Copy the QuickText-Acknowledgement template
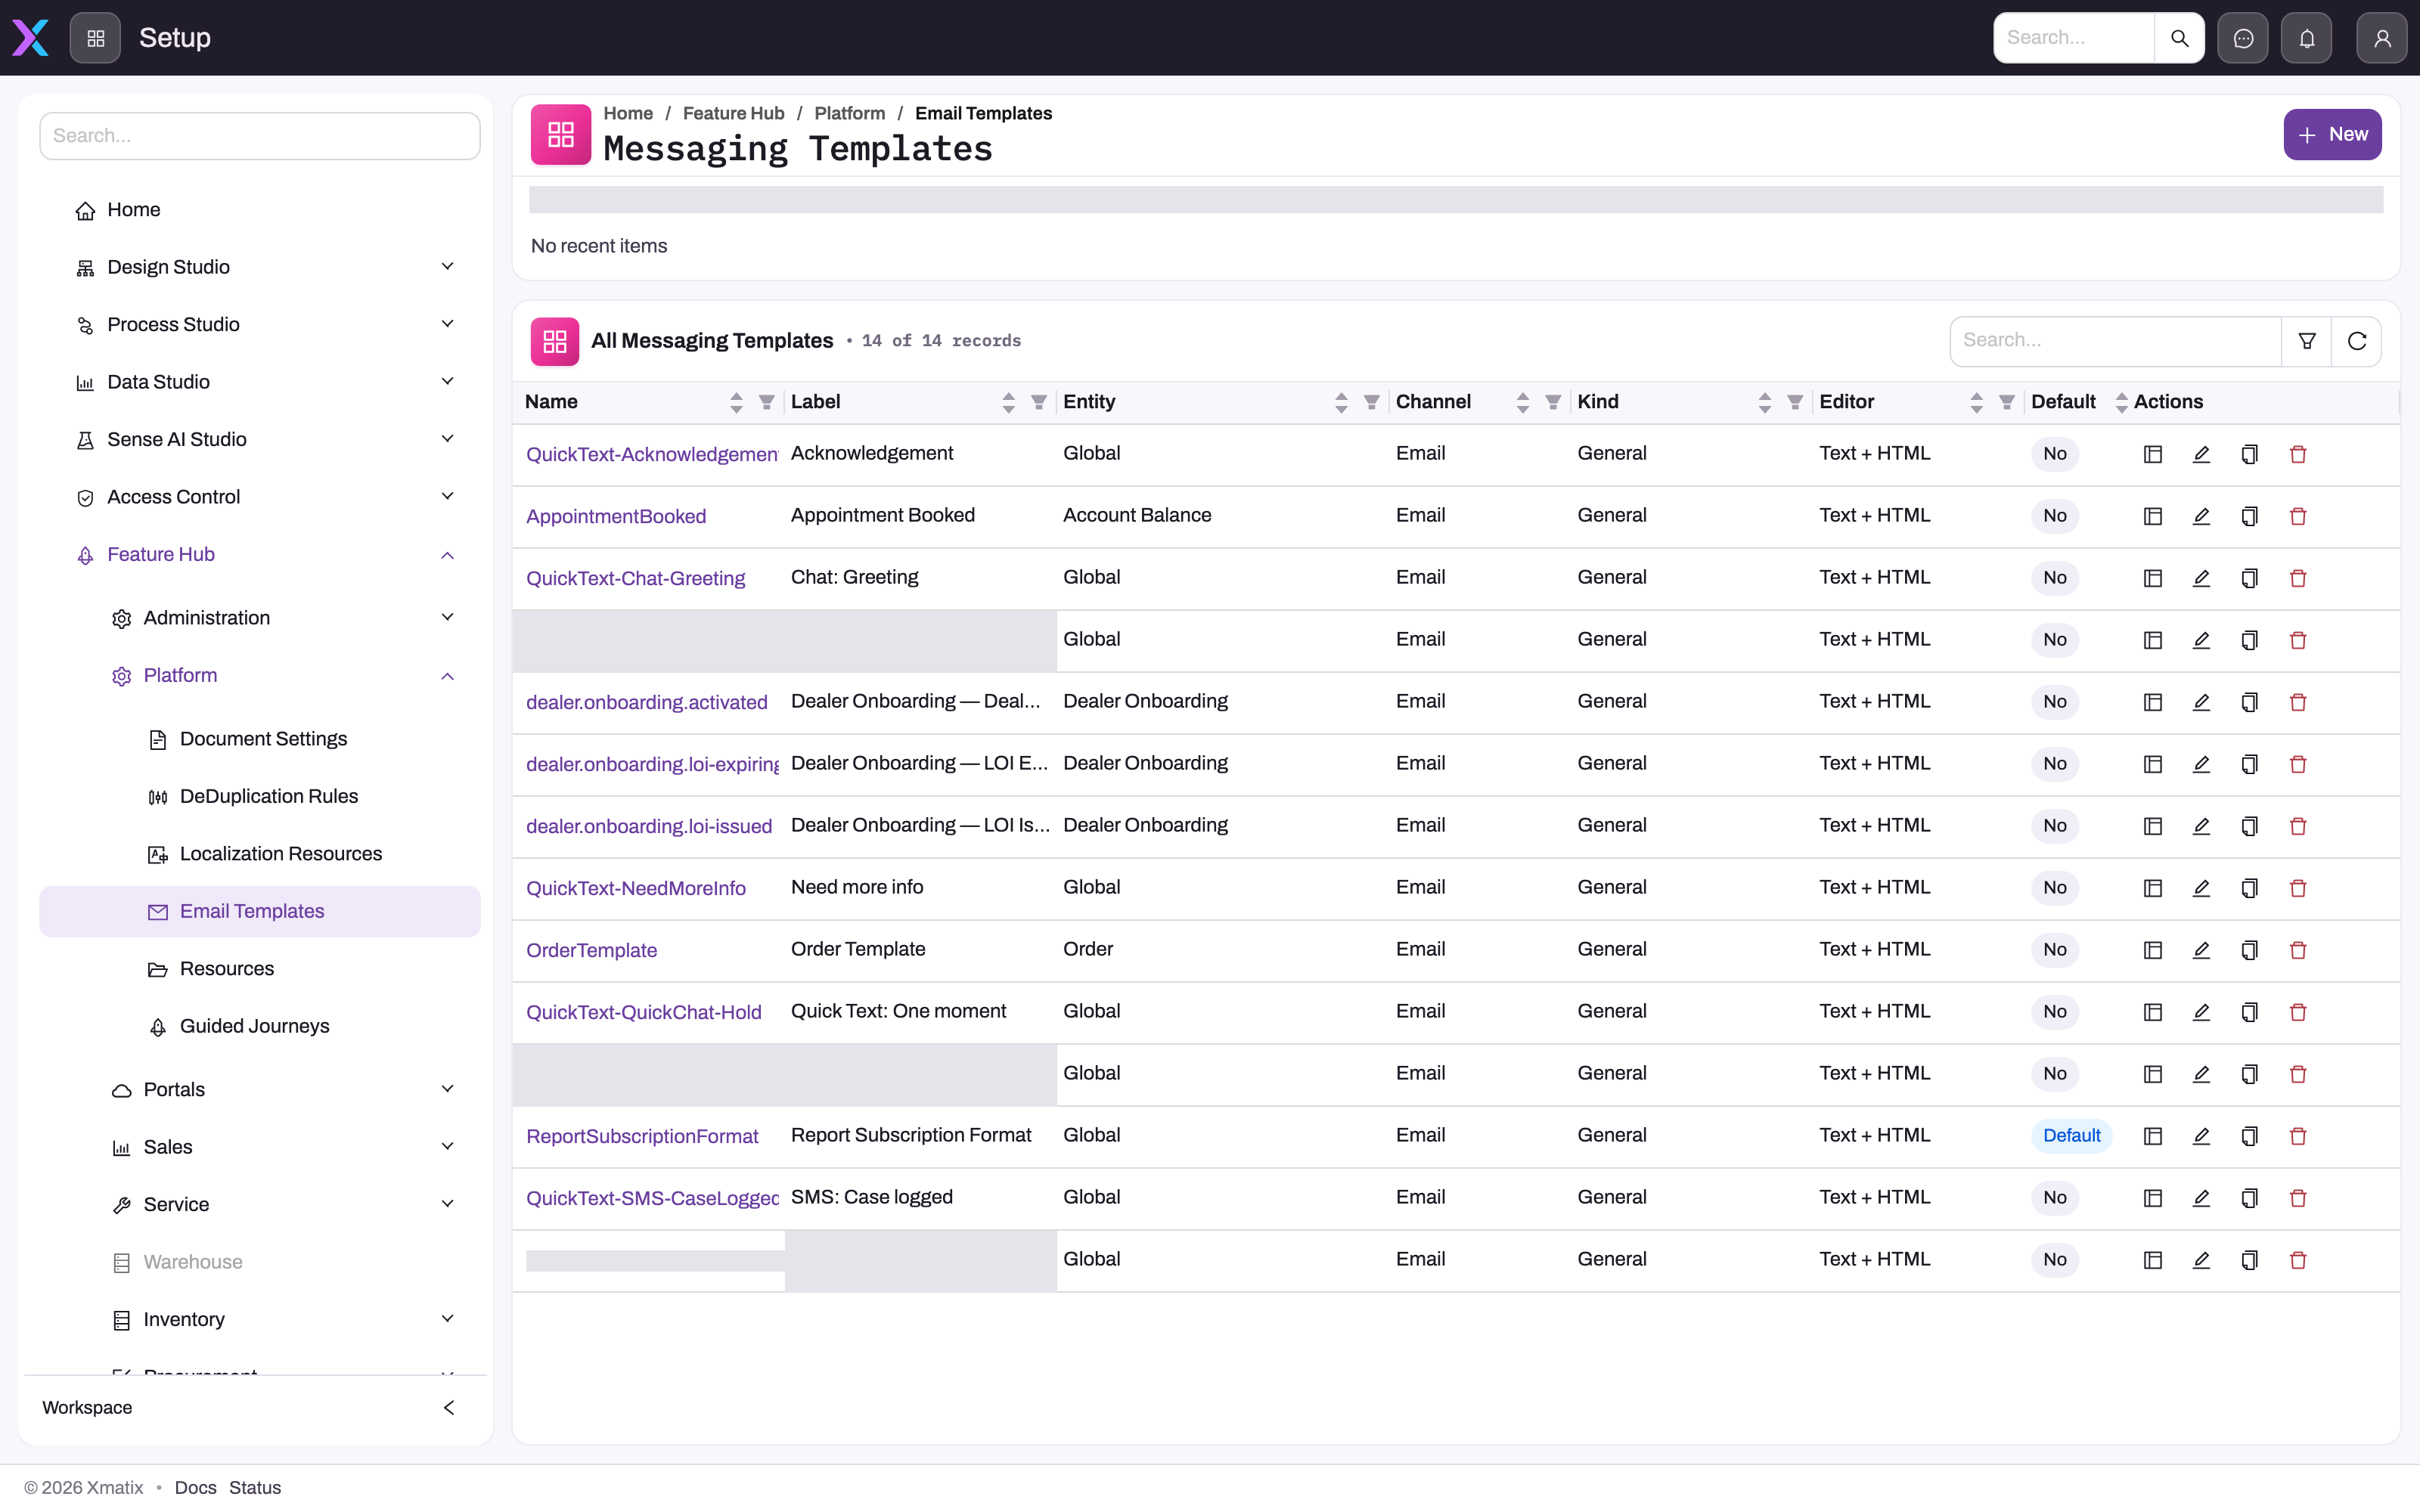This screenshot has height=1512, width=2420. 2249,454
